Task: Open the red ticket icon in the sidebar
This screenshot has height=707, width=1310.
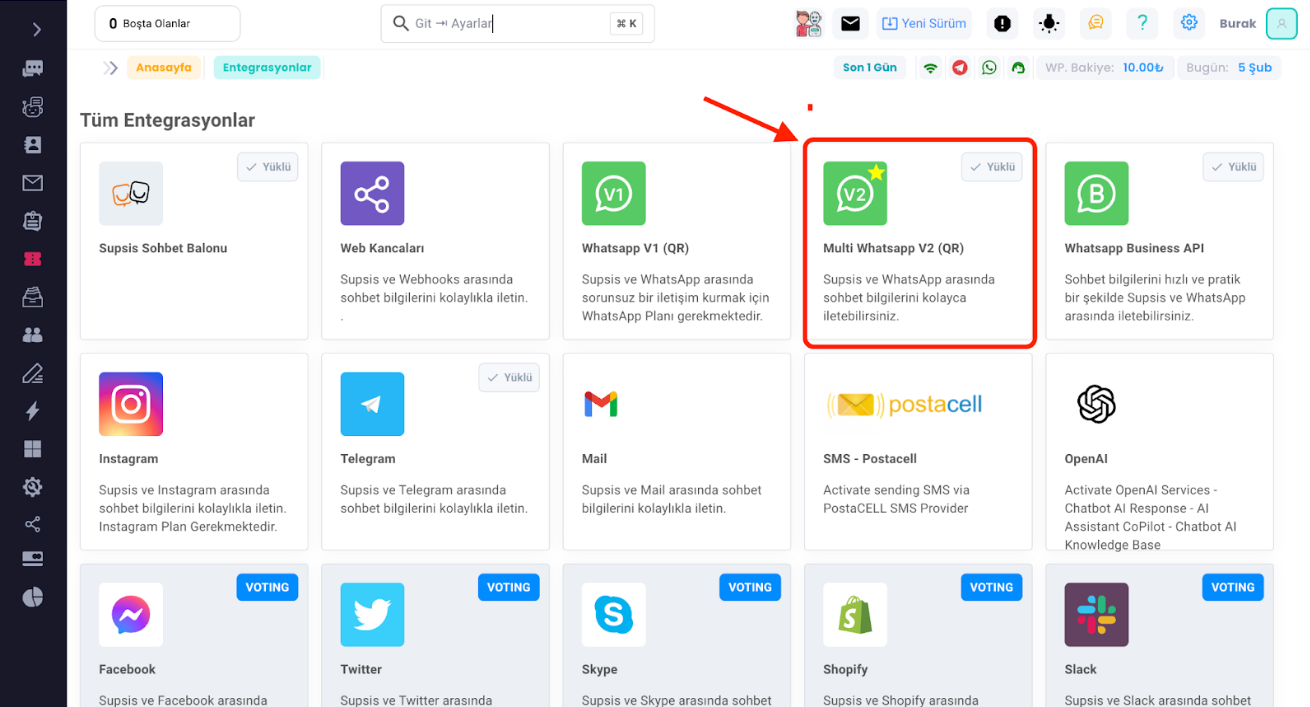Action: (33, 259)
